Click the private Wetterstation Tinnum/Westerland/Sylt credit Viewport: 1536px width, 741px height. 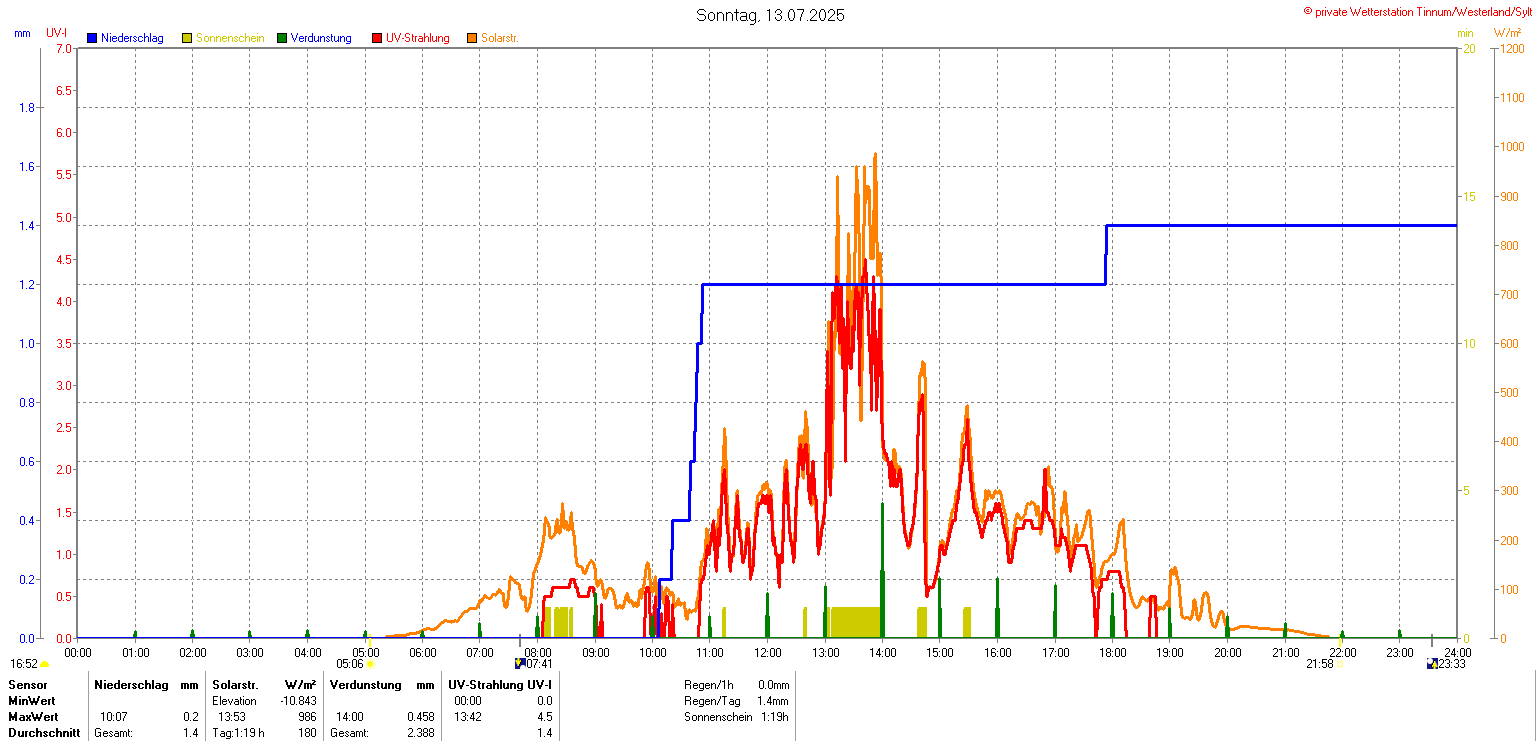coord(1417,11)
